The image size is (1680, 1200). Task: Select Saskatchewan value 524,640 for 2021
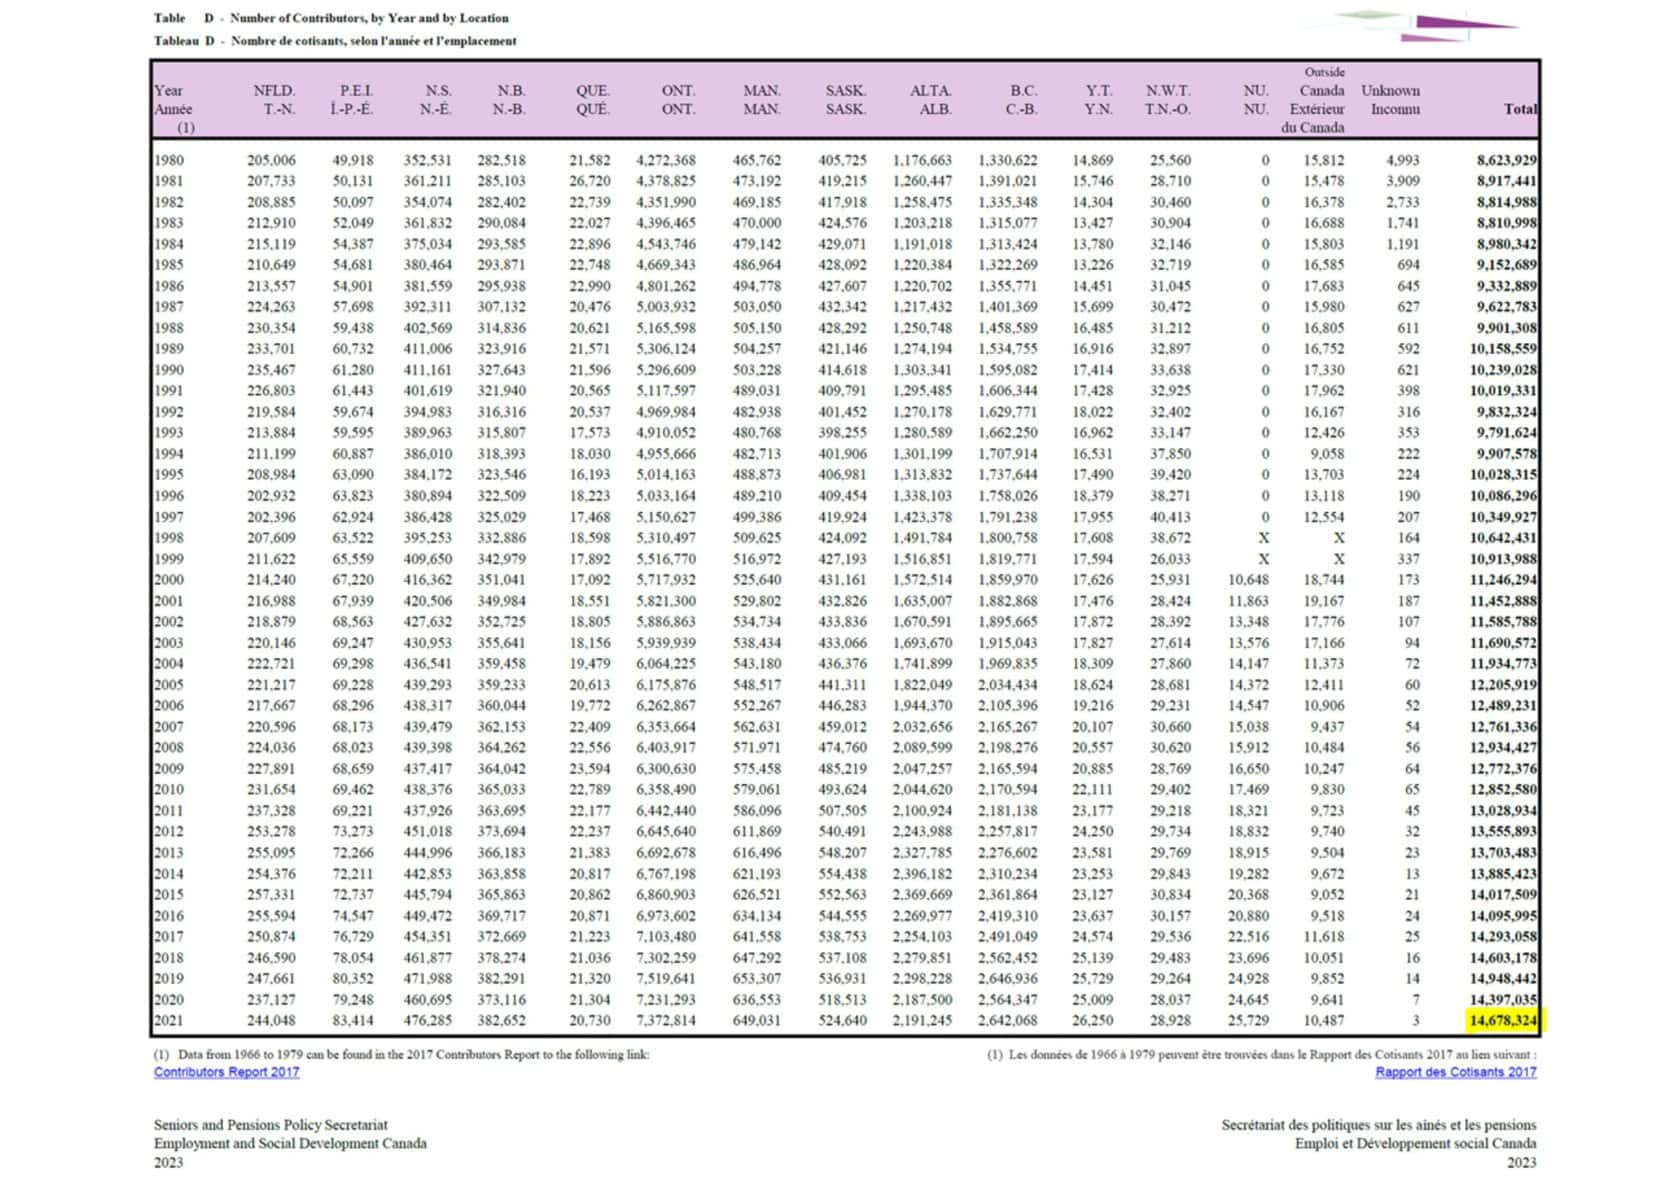(842, 1021)
